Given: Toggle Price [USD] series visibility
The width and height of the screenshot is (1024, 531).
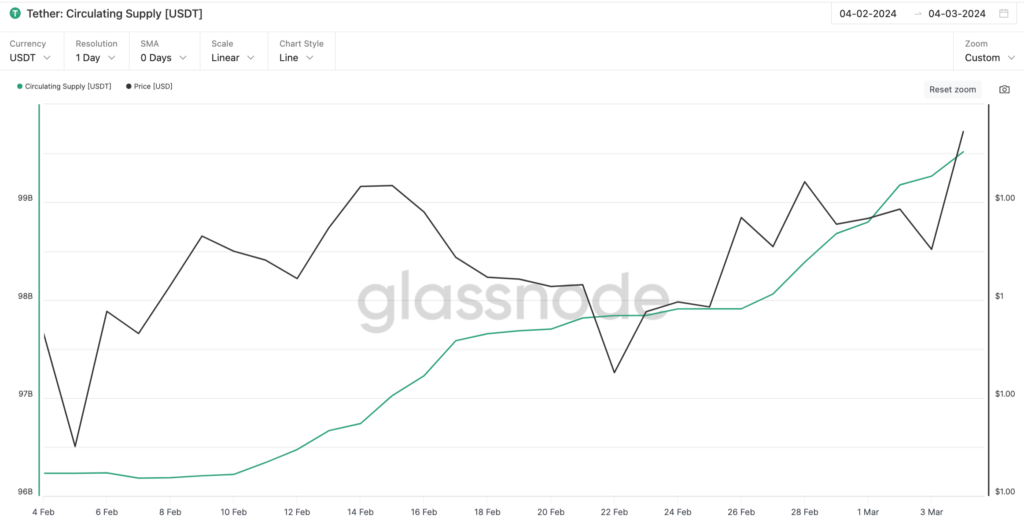Looking at the screenshot, I should point(153,87).
